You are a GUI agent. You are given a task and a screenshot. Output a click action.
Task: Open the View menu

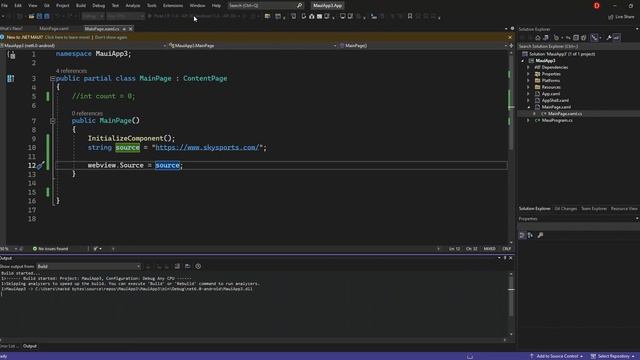click(33, 5)
